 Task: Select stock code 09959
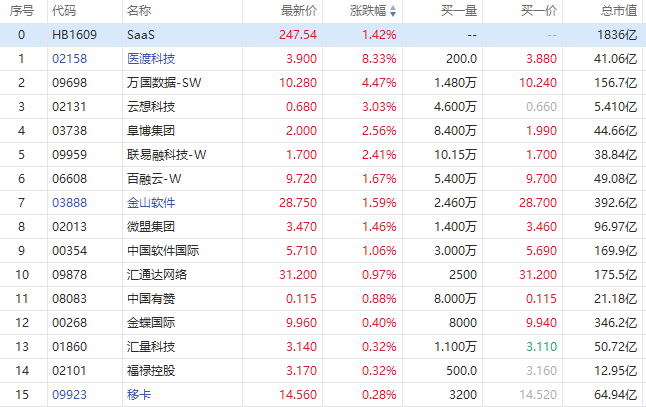click(70, 154)
